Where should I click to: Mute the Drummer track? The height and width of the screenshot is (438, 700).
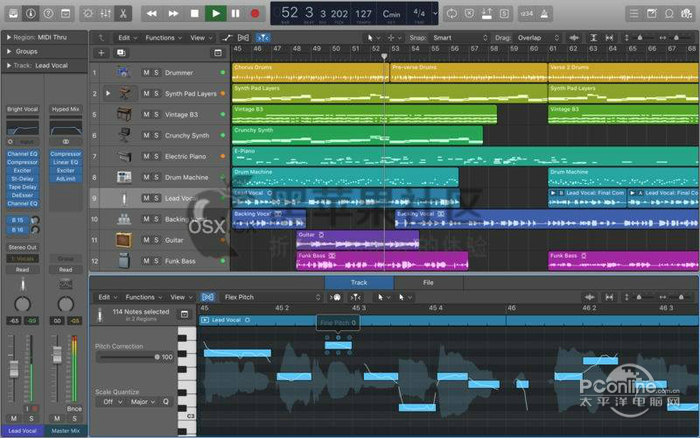pyautogui.click(x=146, y=73)
